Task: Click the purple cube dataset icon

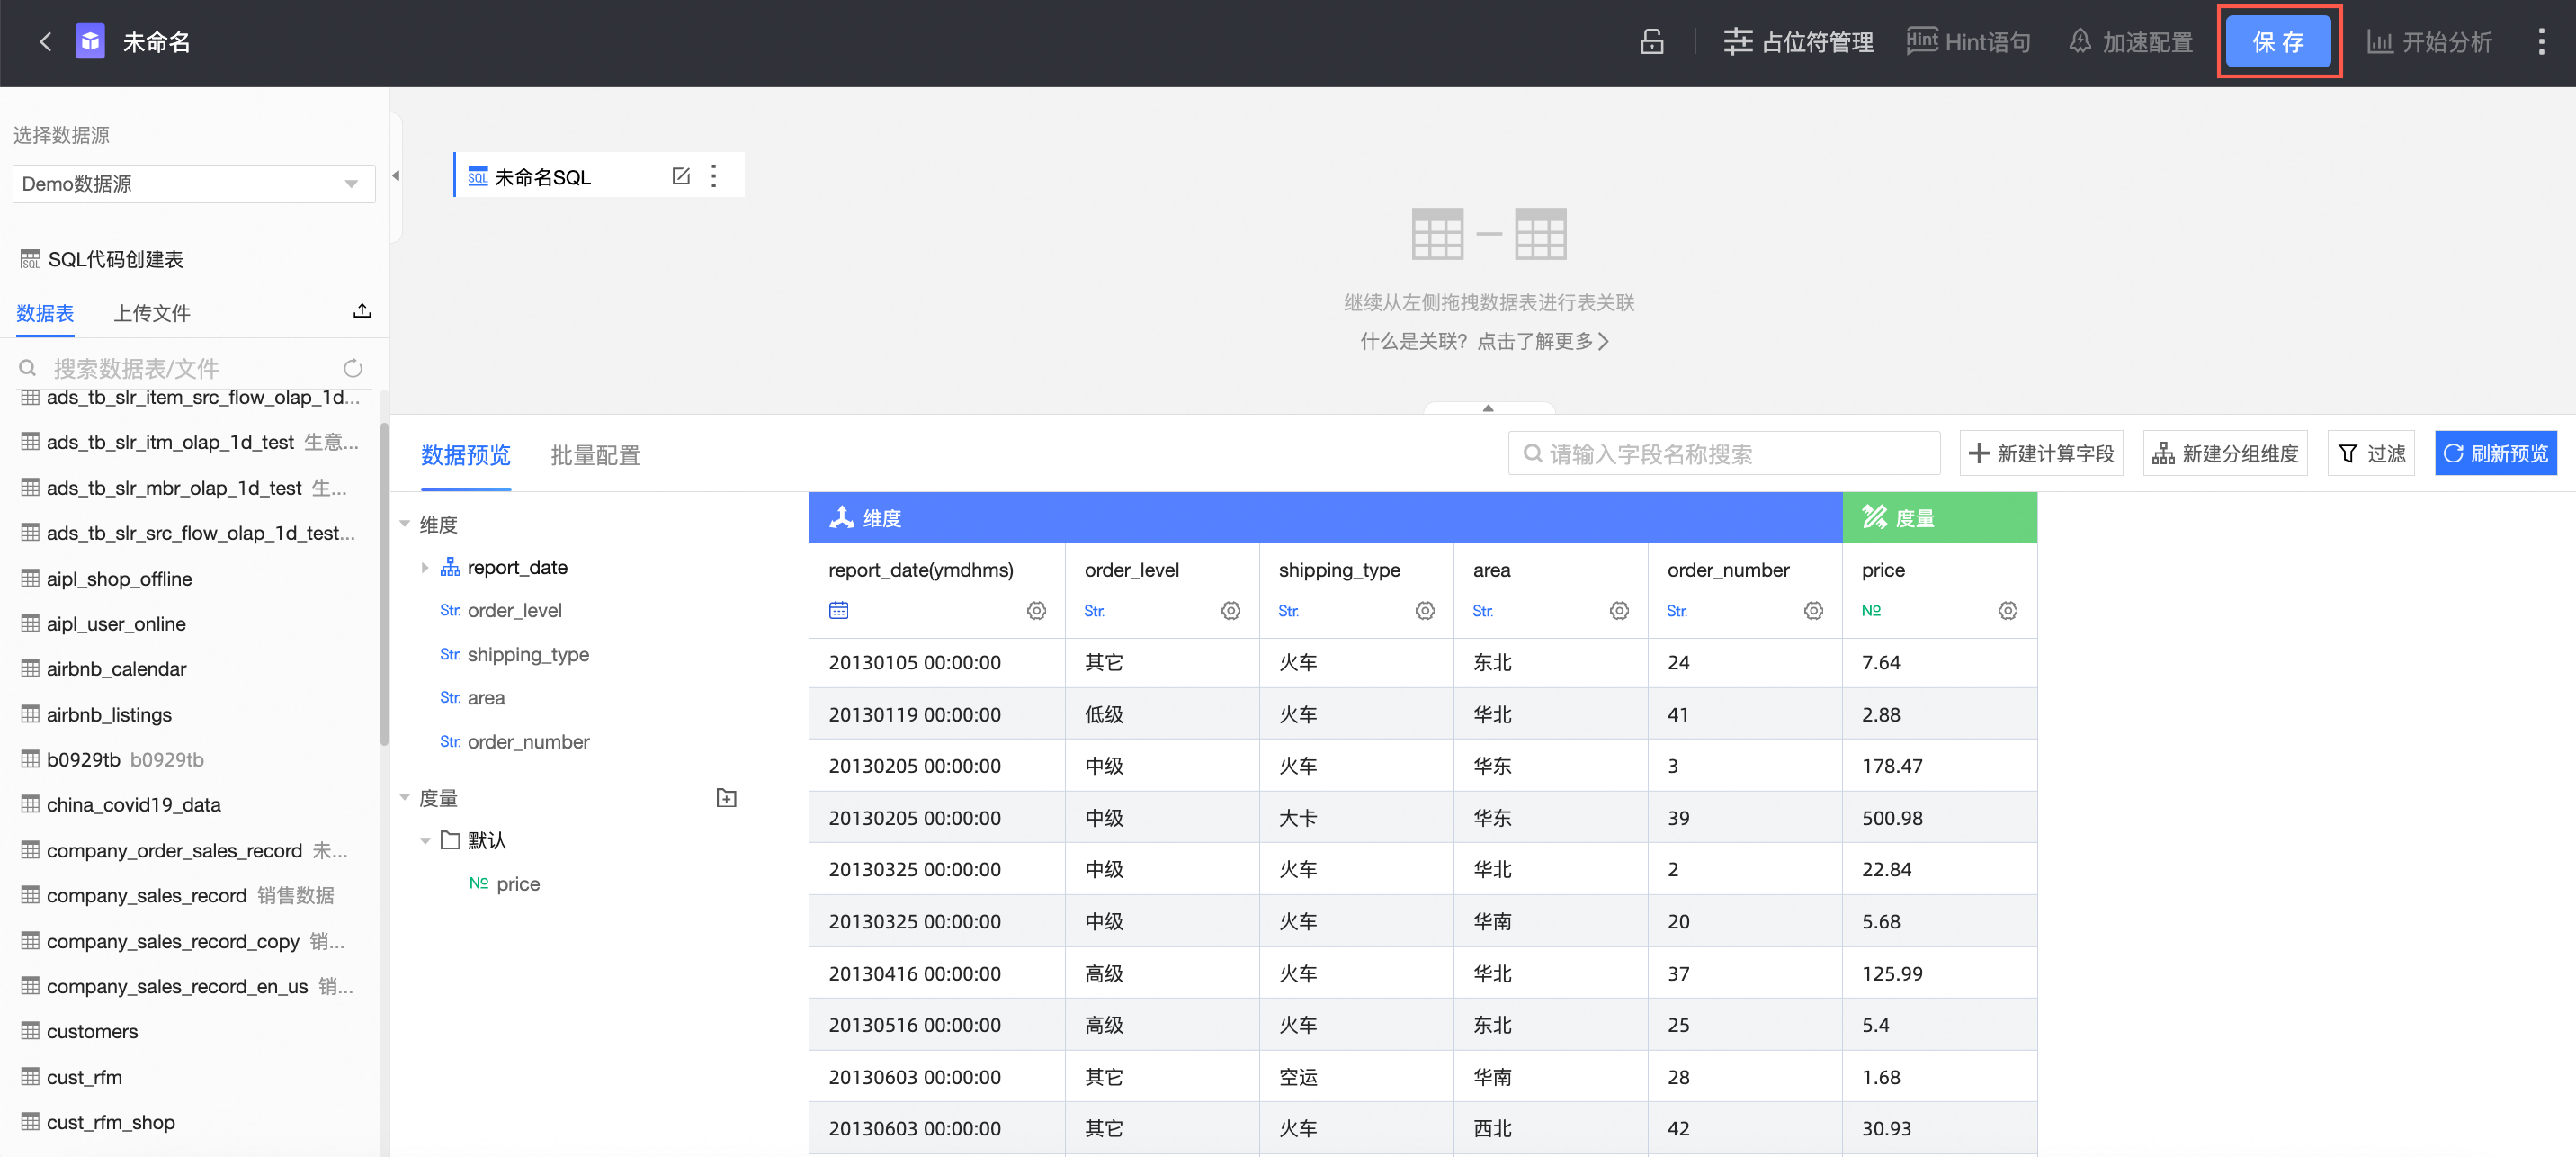Action: point(90,42)
